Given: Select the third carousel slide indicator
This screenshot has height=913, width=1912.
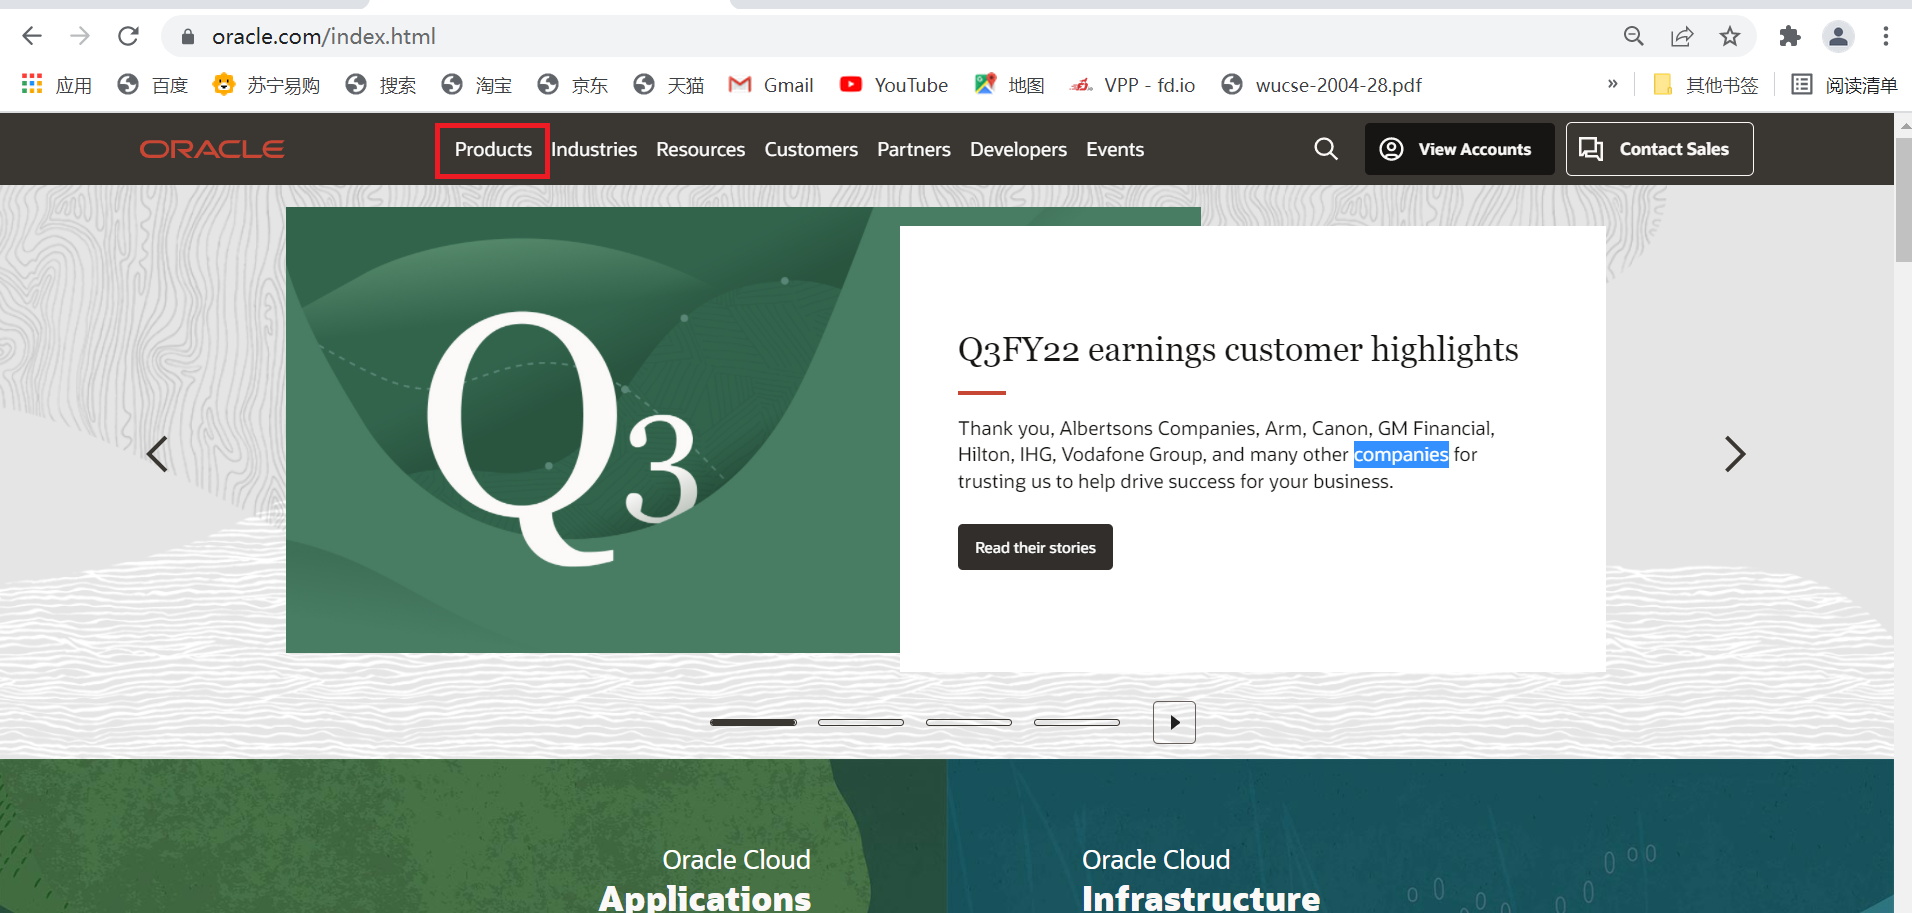Looking at the screenshot, I should tap(969, 722).
